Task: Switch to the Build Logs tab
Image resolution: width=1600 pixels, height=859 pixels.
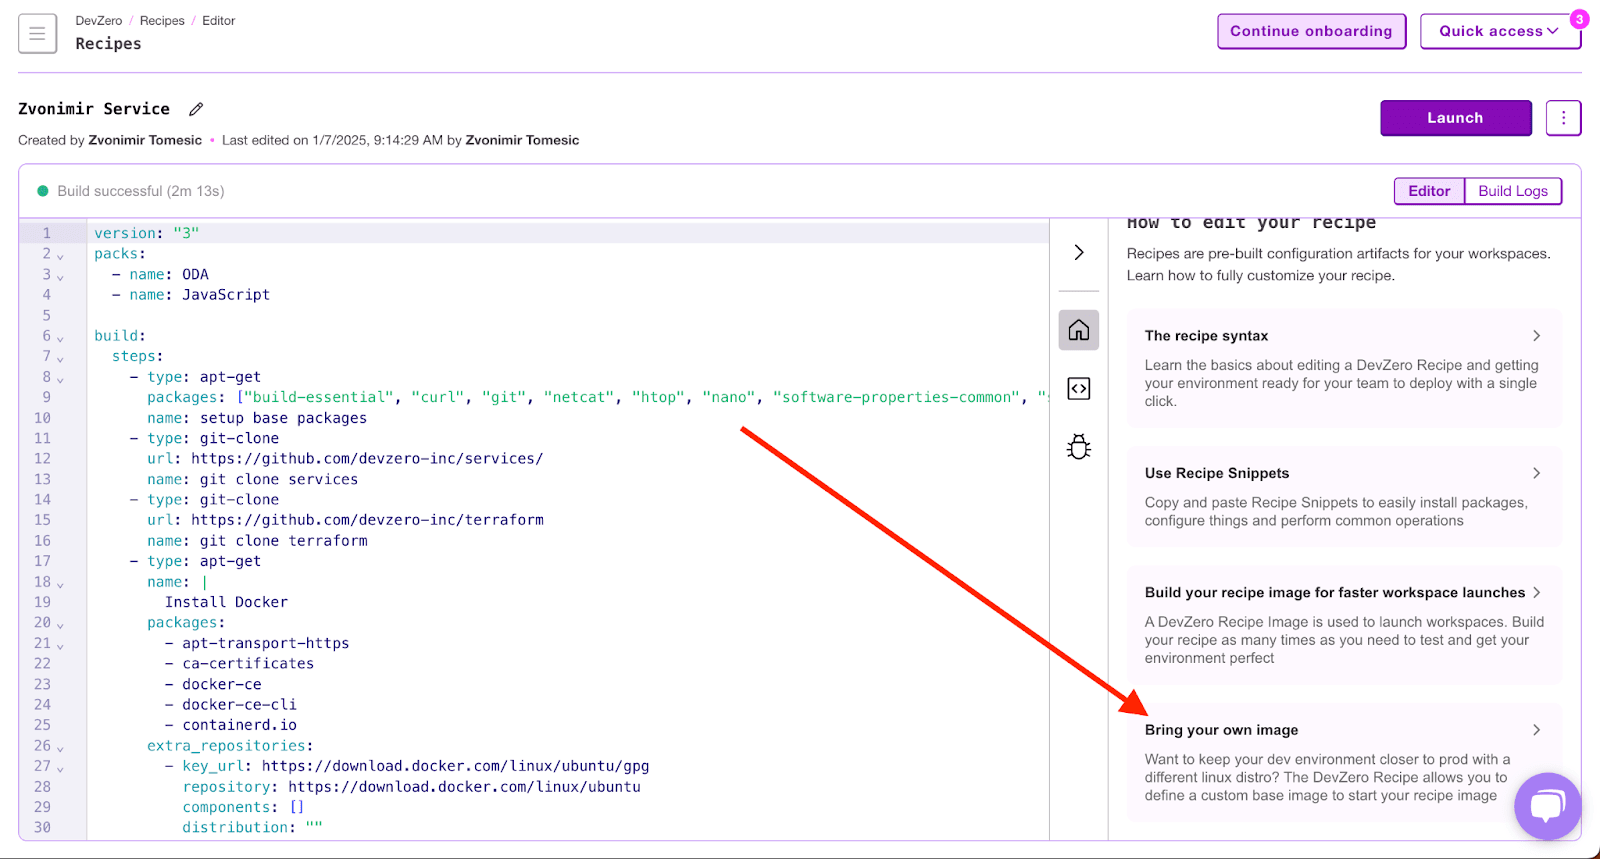Action: click(x=1512, y=191)
